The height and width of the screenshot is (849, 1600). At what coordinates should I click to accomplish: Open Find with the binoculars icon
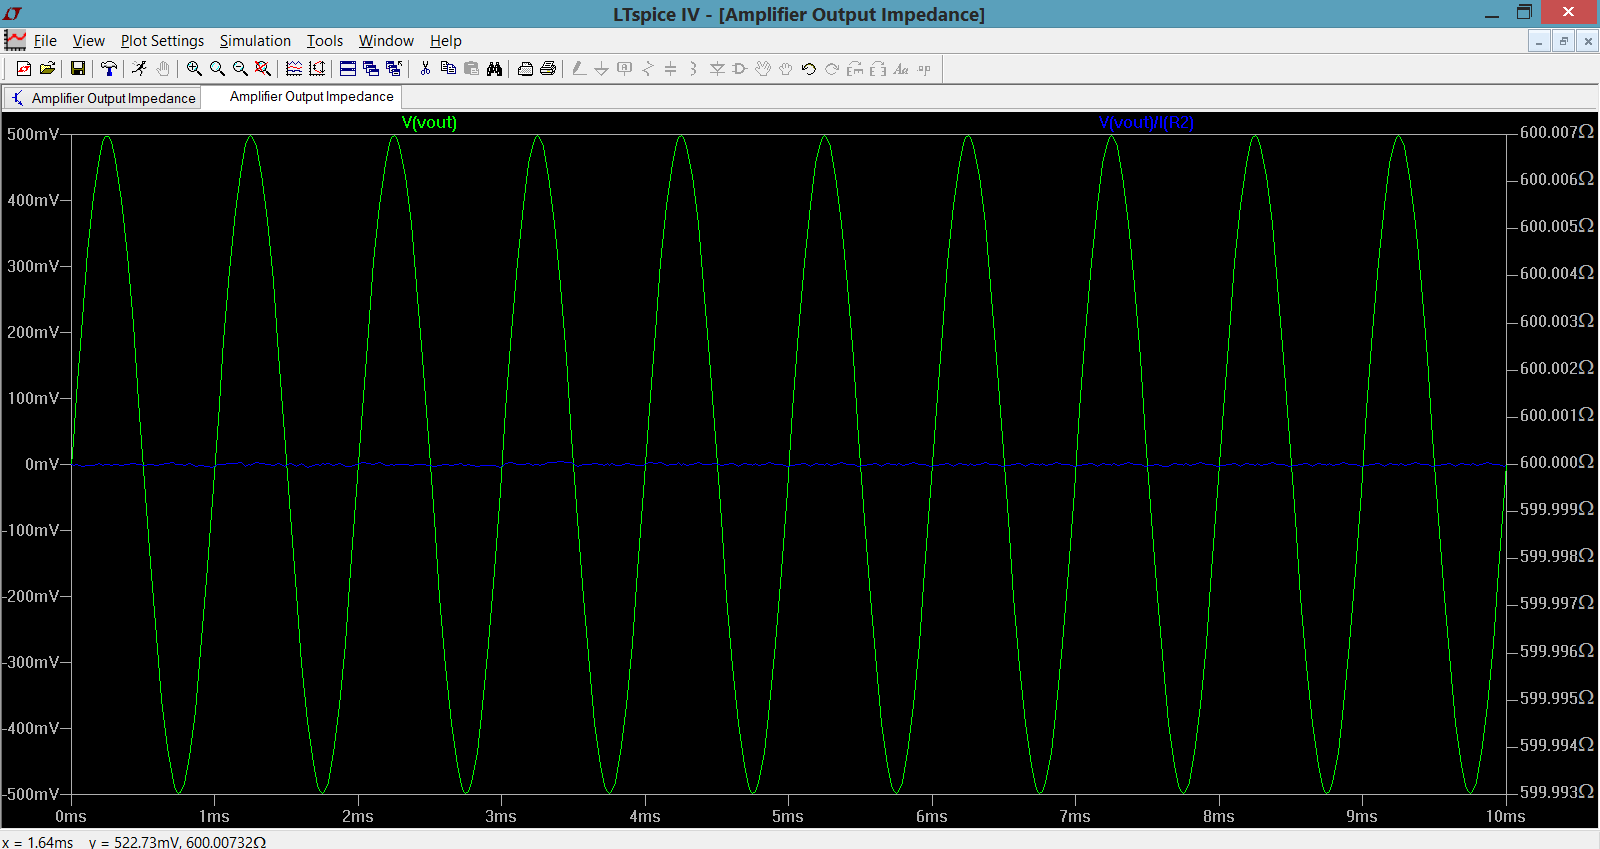(494, 68)
